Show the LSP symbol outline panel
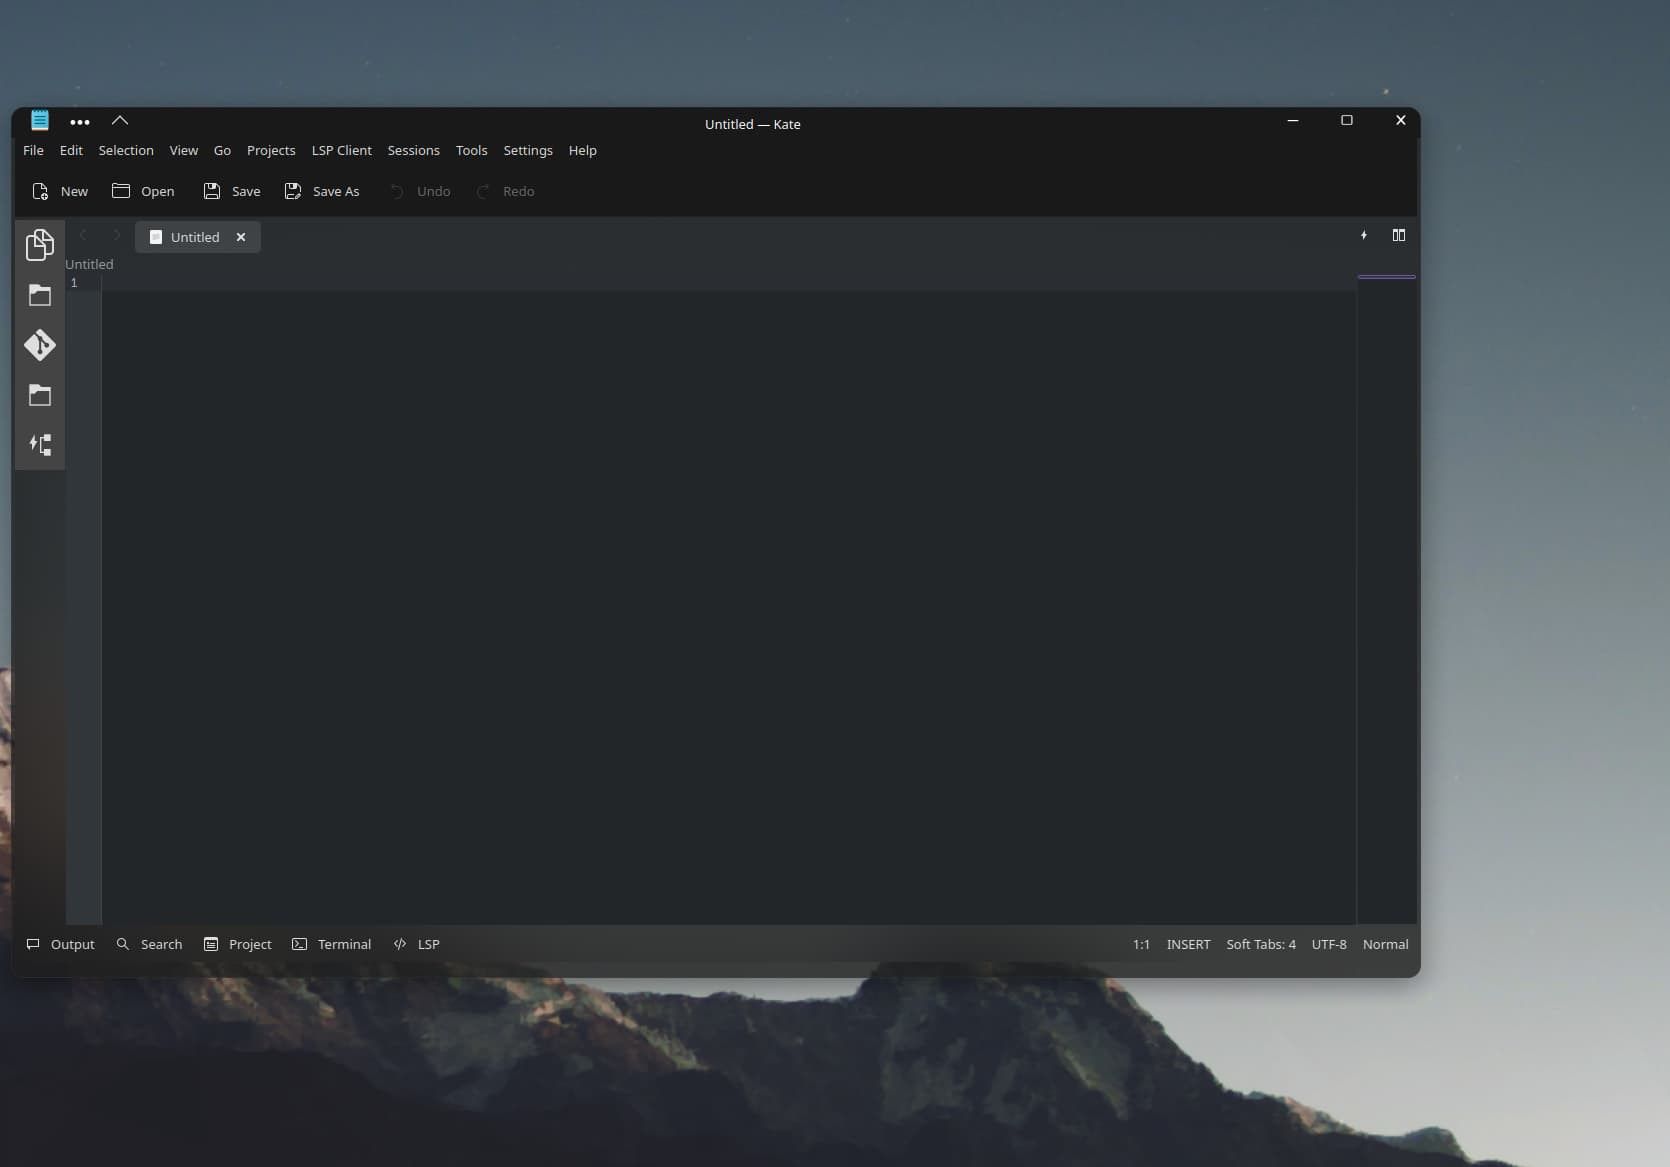 40,444
